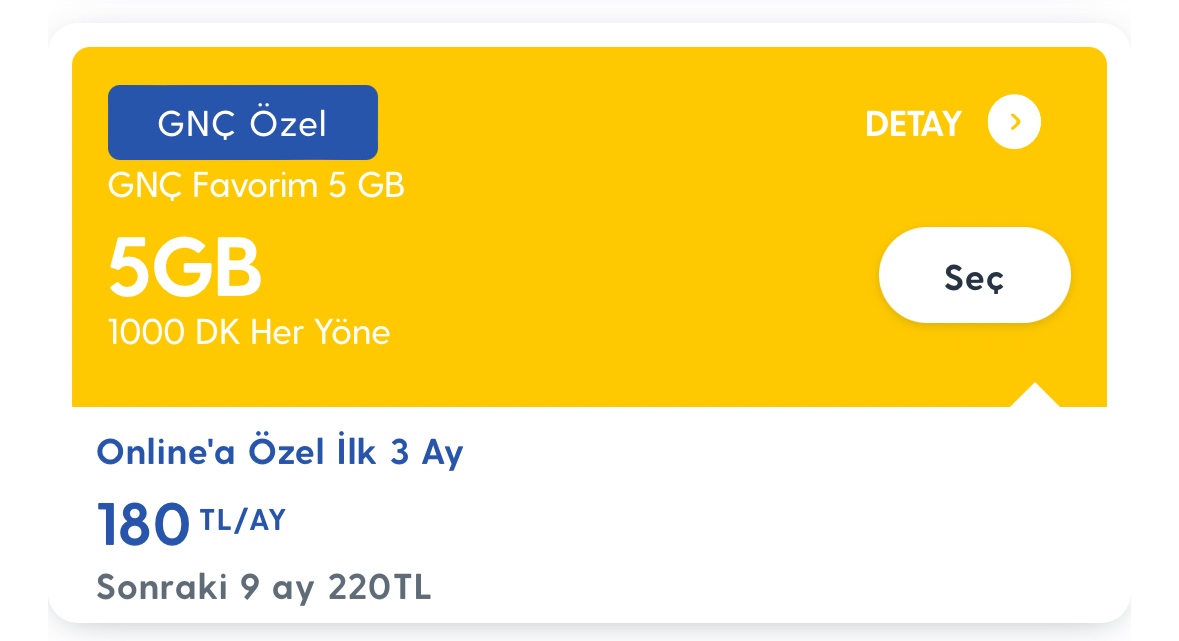The width and height of the screenshot is (1179, 641).
Task: Click the TL/AY unit label
Action: 243,520
